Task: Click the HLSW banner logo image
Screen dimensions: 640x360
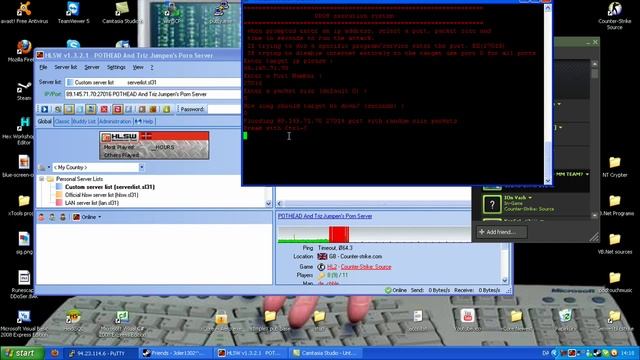Action: coord(154,145)
